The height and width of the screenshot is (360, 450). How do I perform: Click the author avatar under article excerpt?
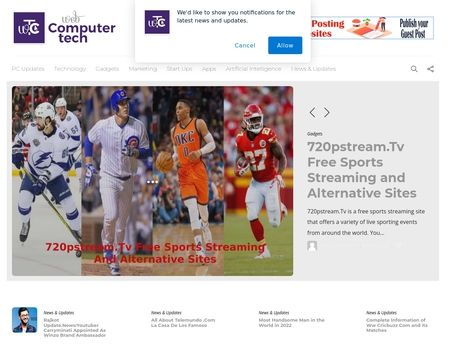[x=312, y=246]
